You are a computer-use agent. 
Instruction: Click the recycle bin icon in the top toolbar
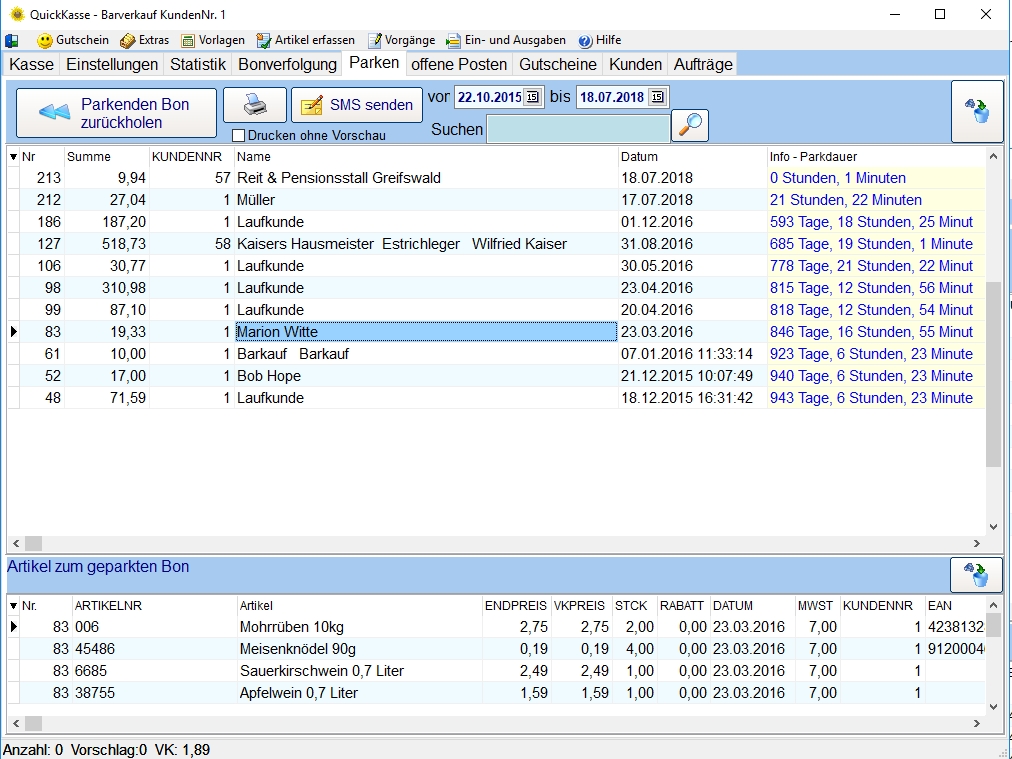(977, 111)
